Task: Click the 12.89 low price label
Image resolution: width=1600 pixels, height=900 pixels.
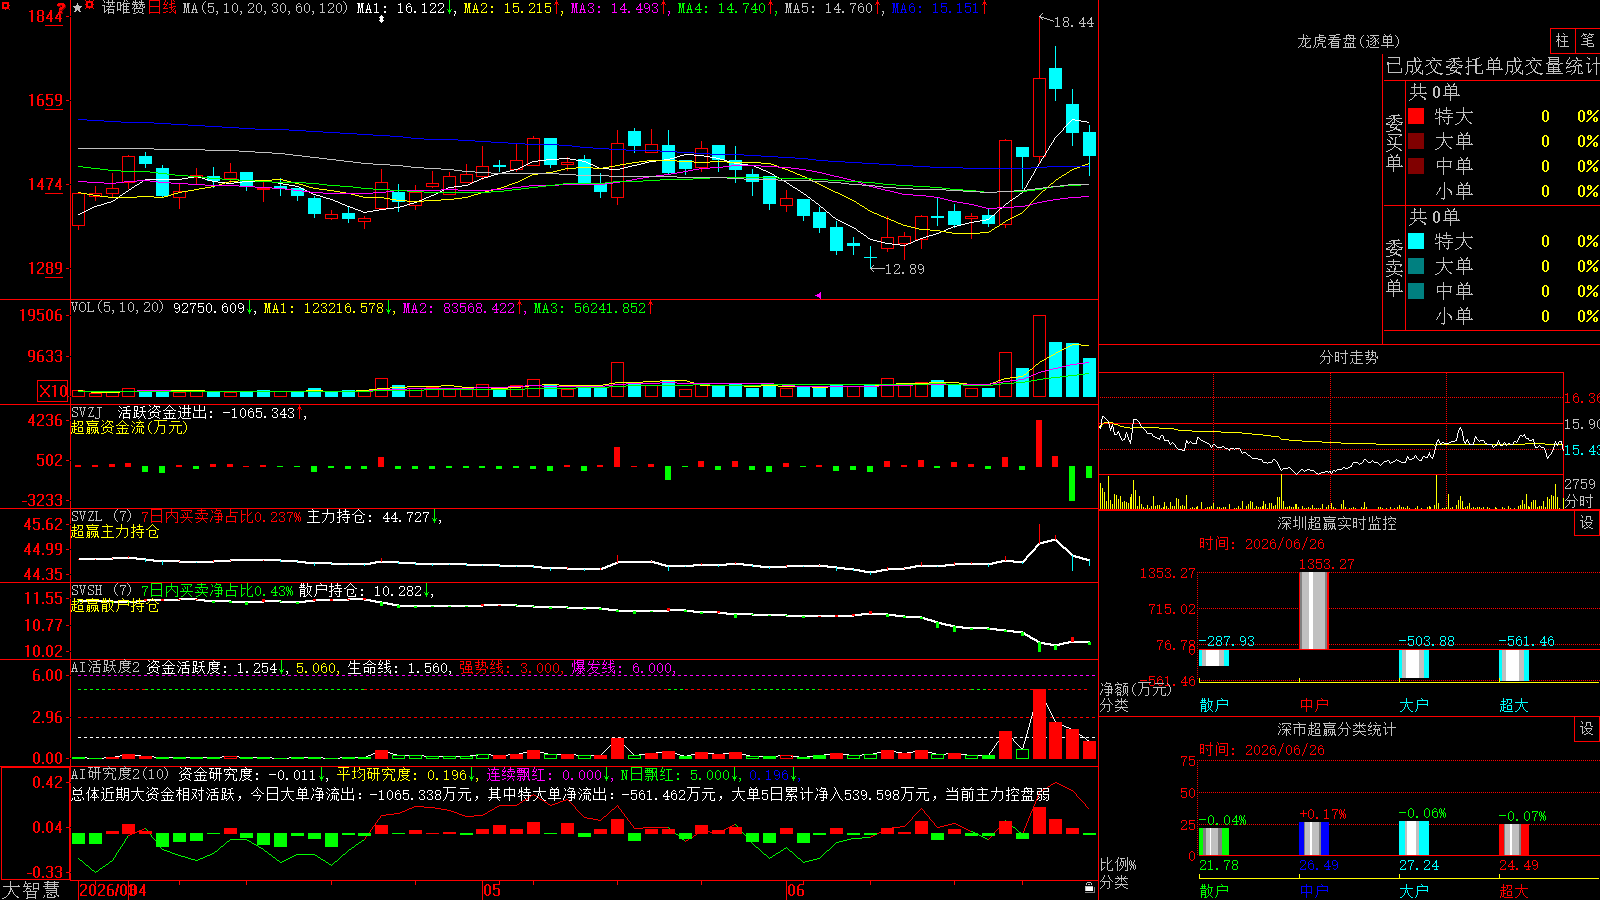Action: pyautogui.click(x=905, y=269)
